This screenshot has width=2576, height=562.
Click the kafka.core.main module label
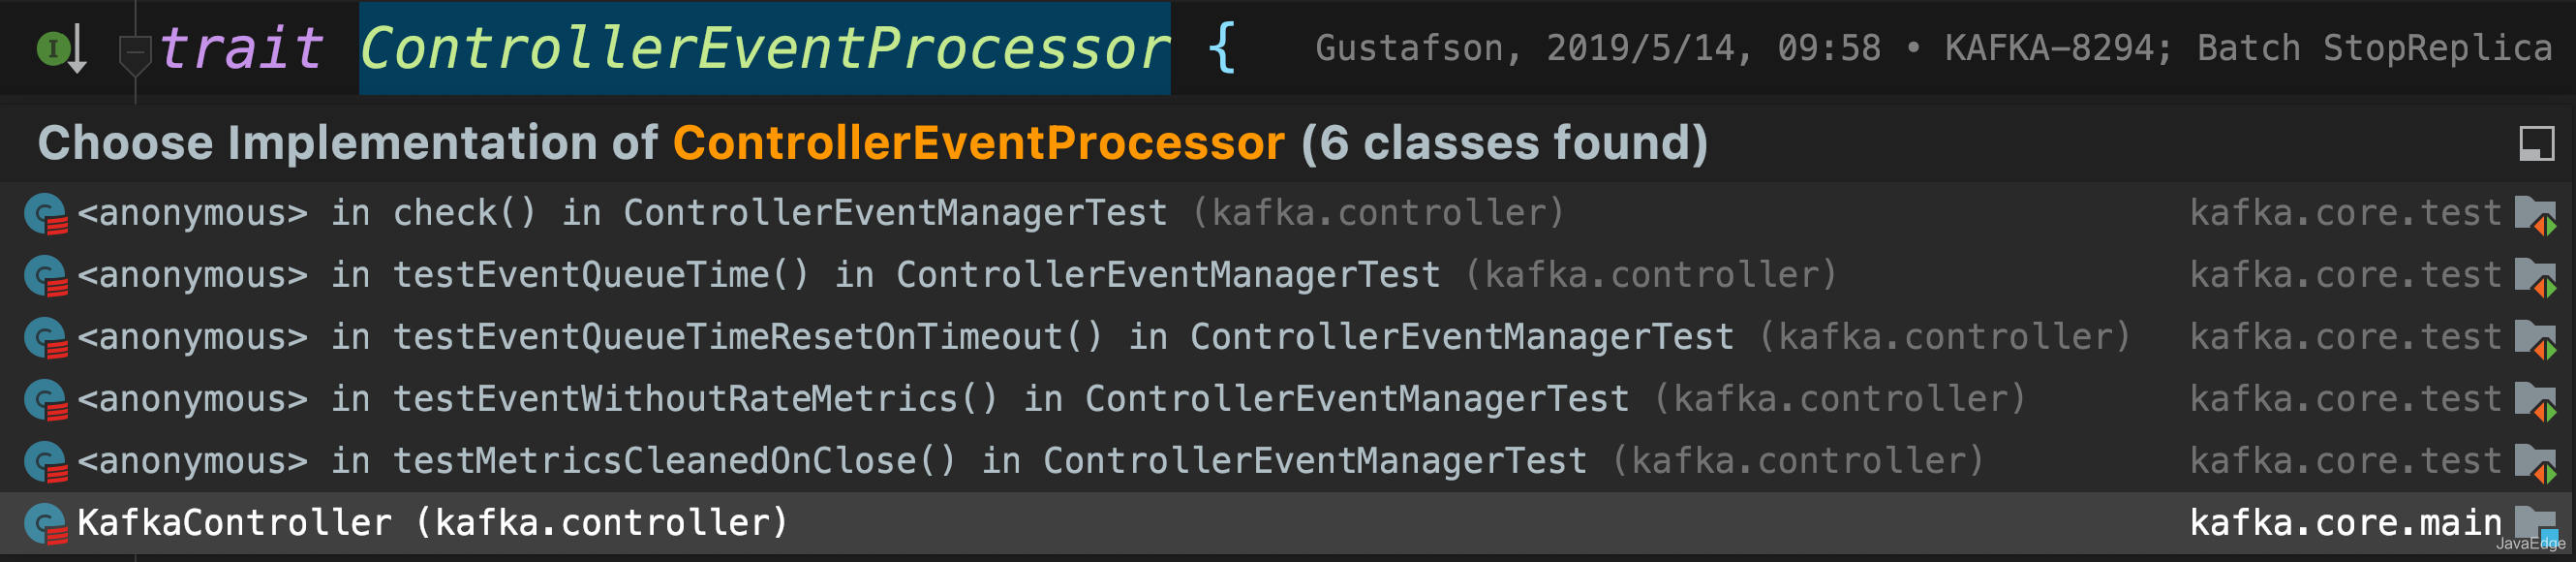(2345, 523)
